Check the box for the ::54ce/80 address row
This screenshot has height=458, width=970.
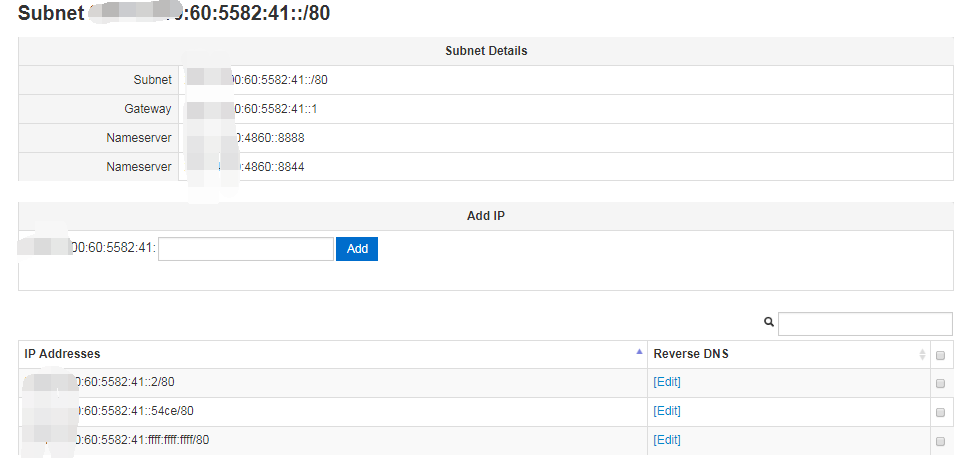tap(939, 412)
